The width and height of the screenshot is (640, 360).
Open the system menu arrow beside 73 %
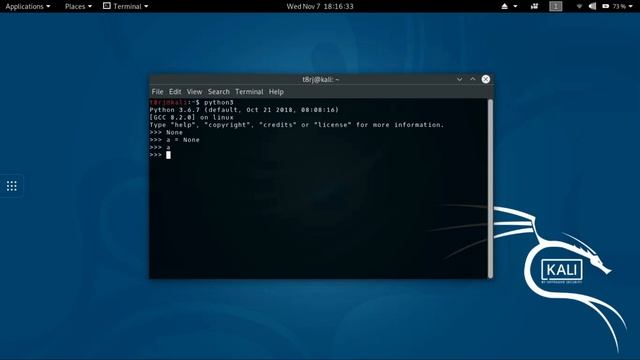[x=631, y=6]
